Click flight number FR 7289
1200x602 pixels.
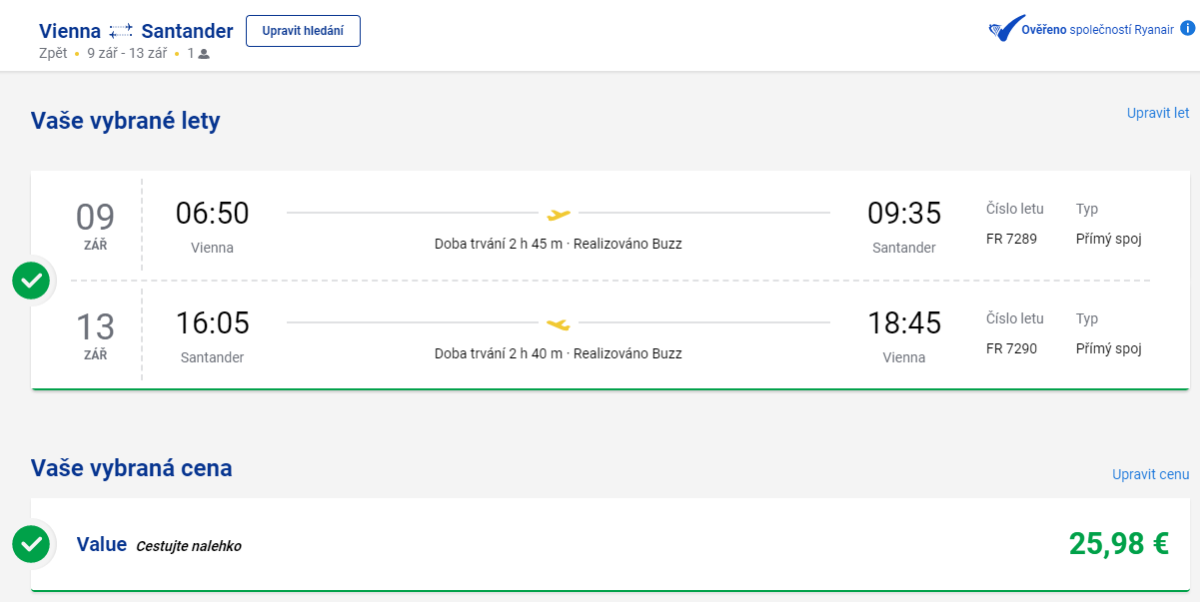(x=1012, y=239)
